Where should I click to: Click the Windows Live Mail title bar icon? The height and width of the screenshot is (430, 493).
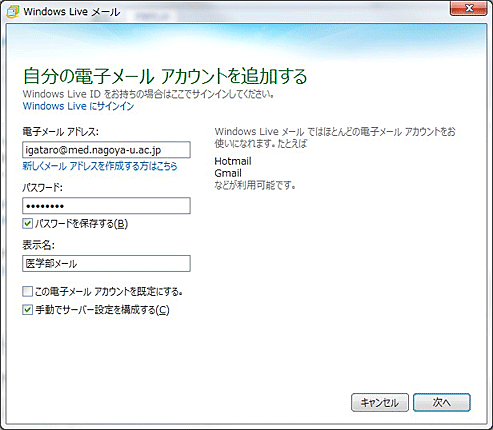pos(12,12)
